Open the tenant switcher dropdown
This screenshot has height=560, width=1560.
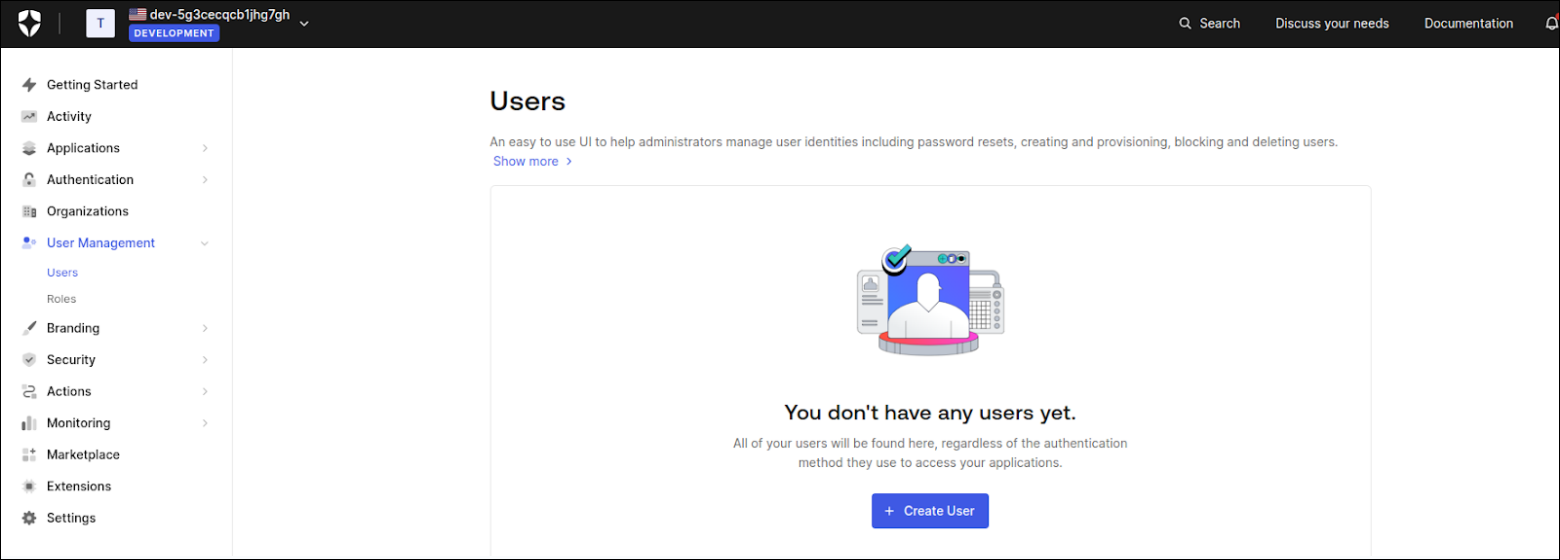304,23
